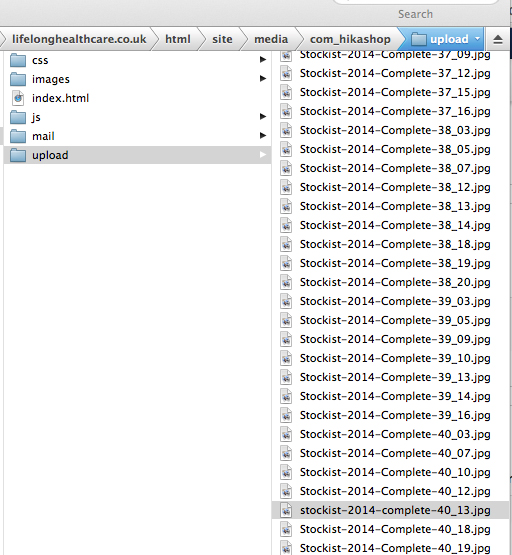Select the js folder name

coord(36,118)
